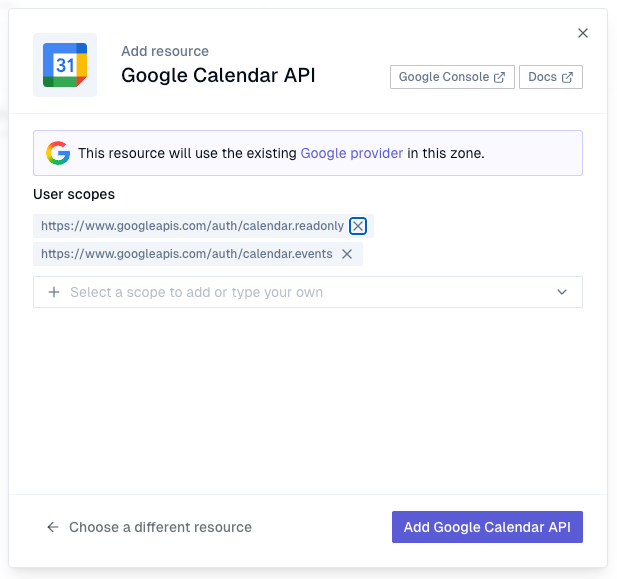
Task: Go back via Choose a different resource
Action: [x=149, y=527]
